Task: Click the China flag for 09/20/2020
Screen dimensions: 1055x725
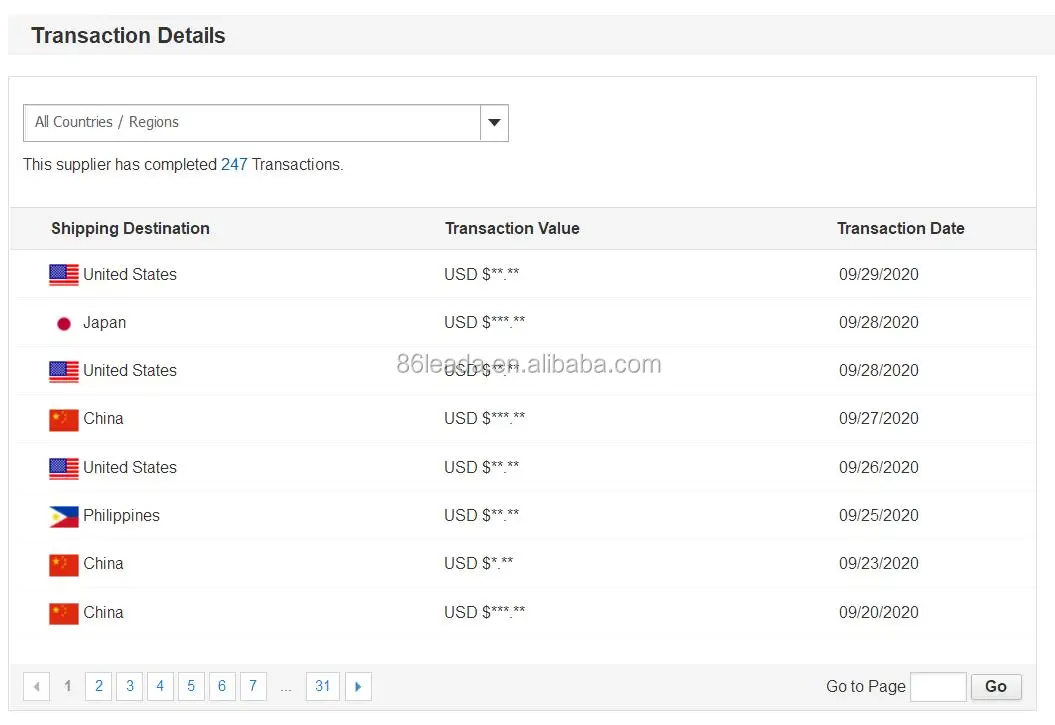Action: coord(64,613)
